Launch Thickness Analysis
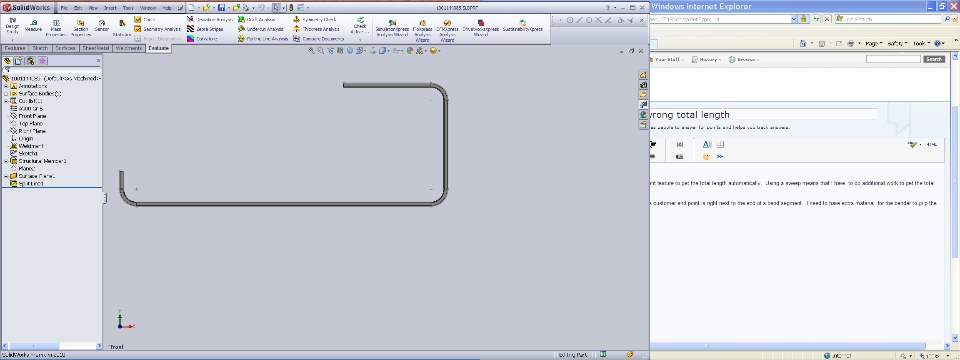 [x=316, y=29]
